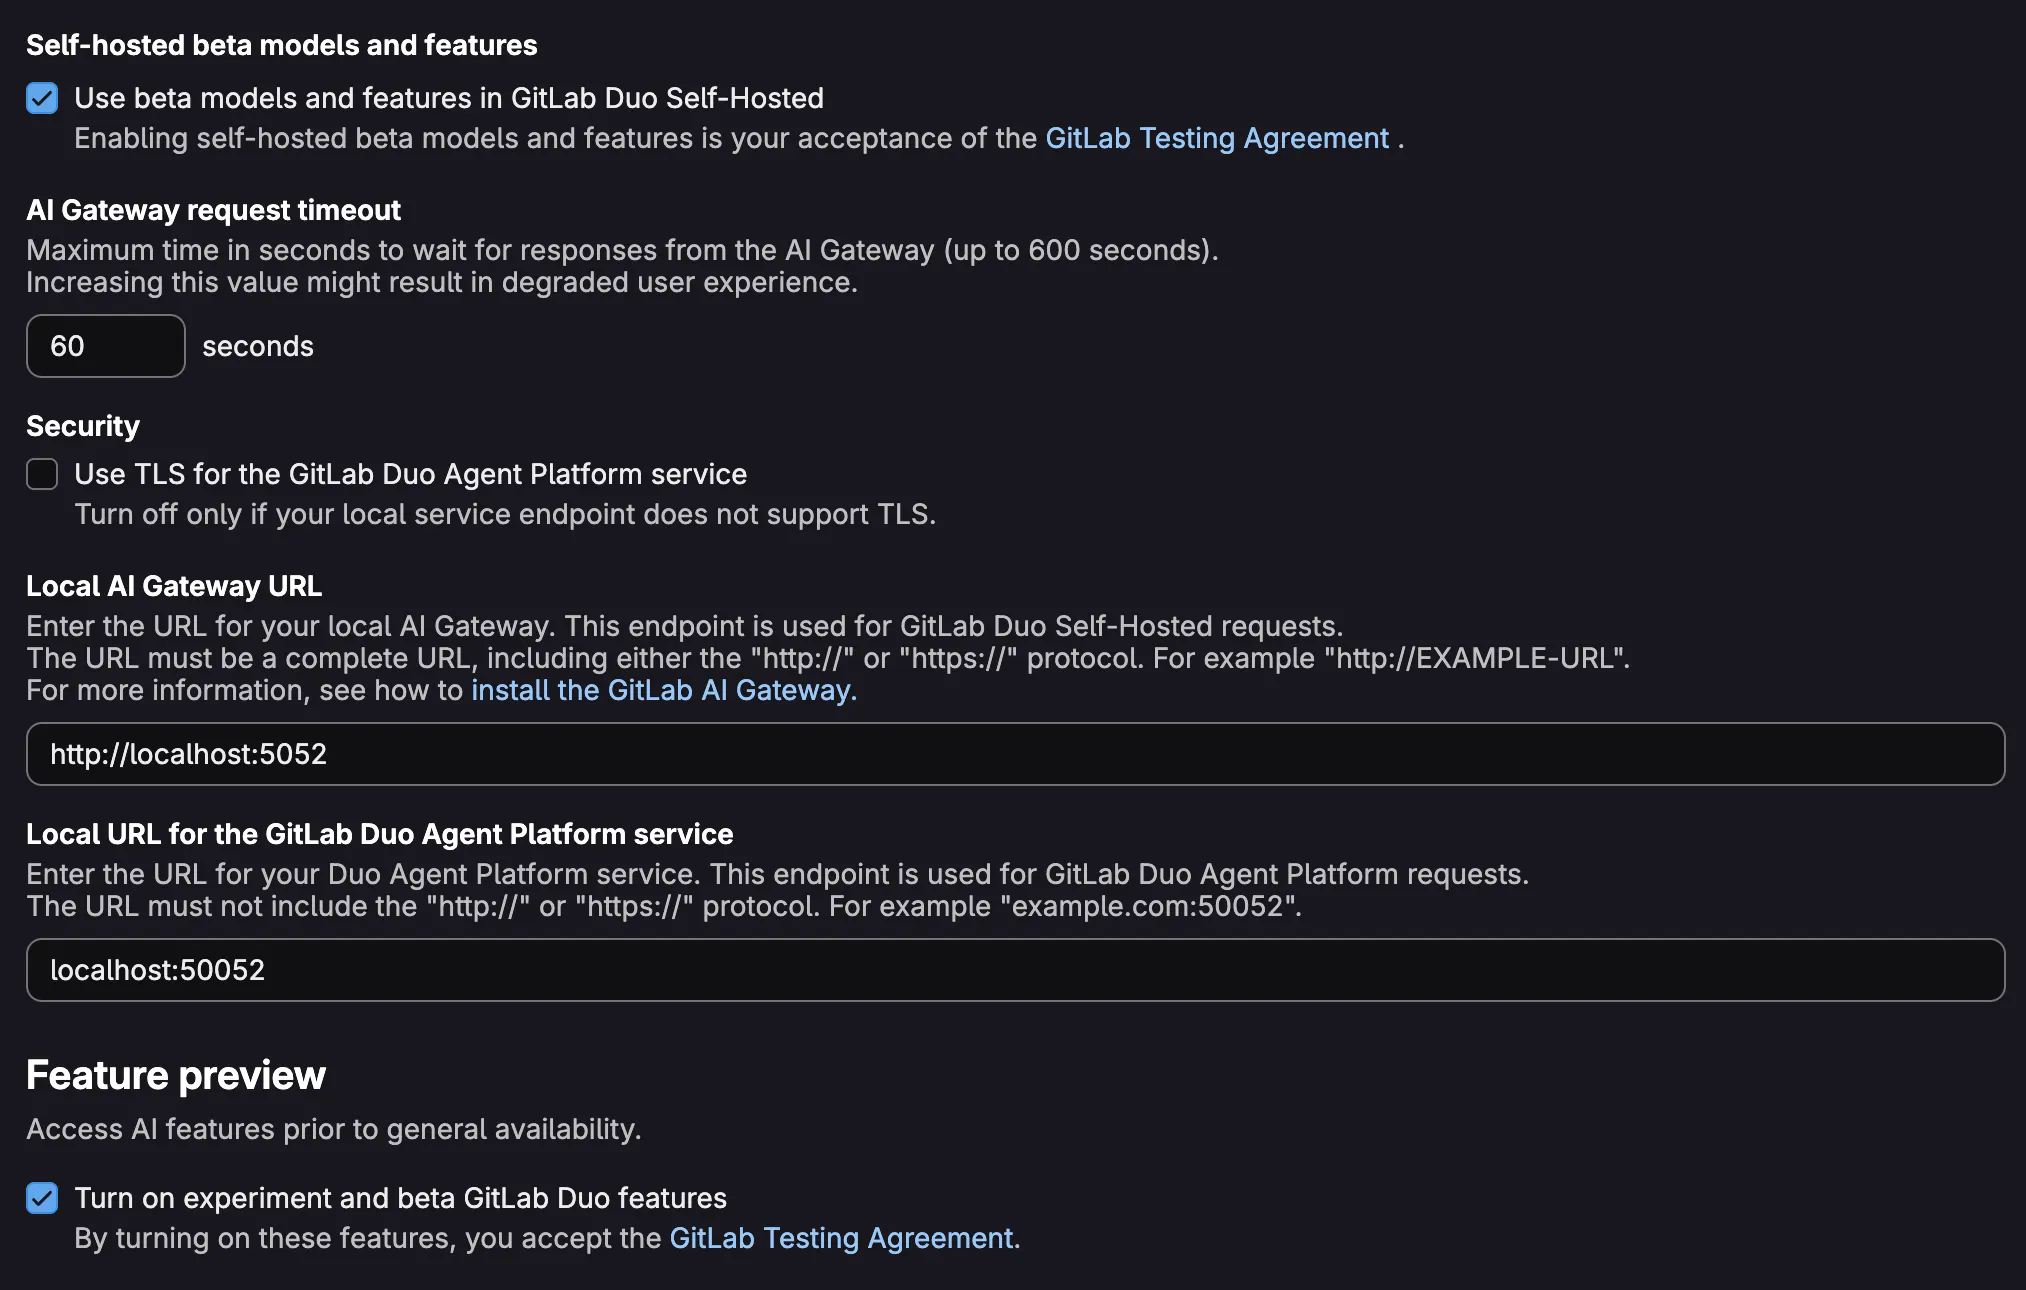This screenshot has height=1290, width=2026.
Task: Click 'The URL must not include' protocol note
Action: pos(664,906)
